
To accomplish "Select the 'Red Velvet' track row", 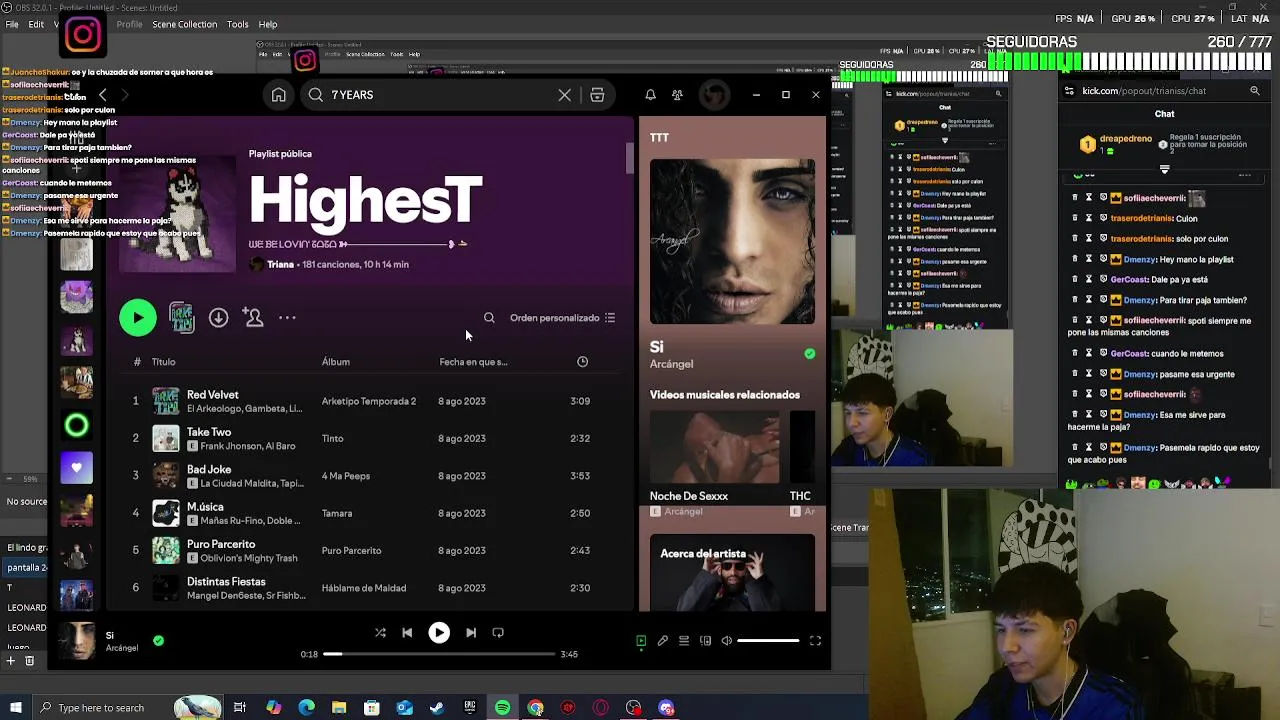I will [370, 401].
